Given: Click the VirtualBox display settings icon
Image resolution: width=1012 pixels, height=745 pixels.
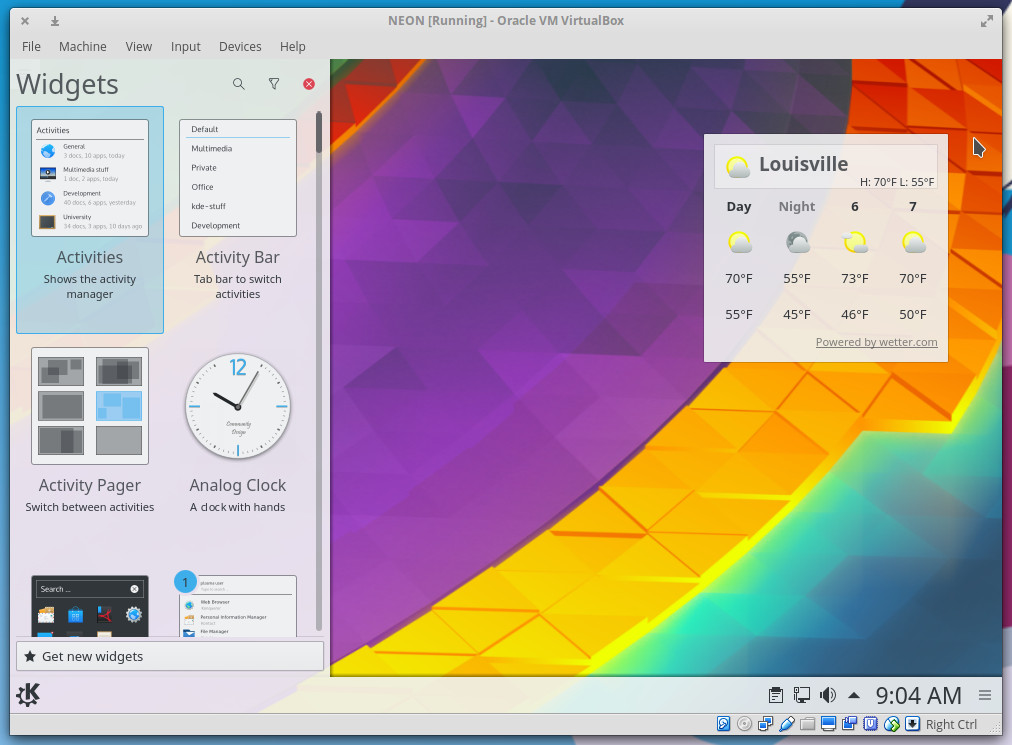Looking at the screenshot, I should pos(829,724).
